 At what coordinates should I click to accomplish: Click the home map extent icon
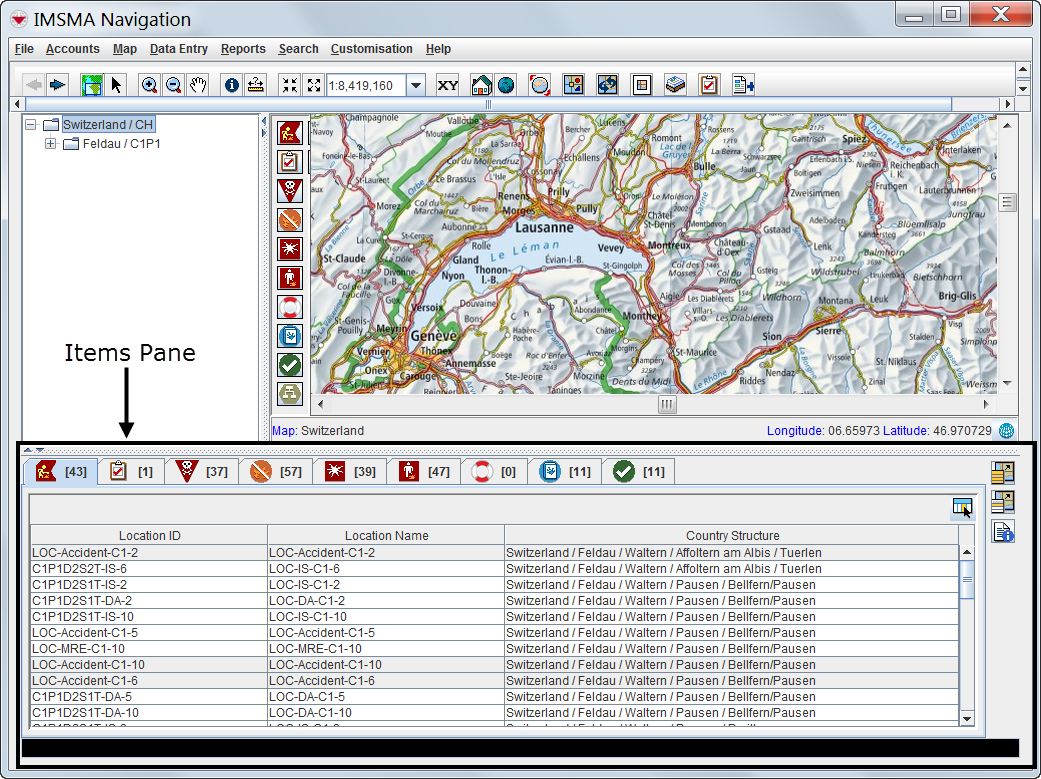click(481, 85)
